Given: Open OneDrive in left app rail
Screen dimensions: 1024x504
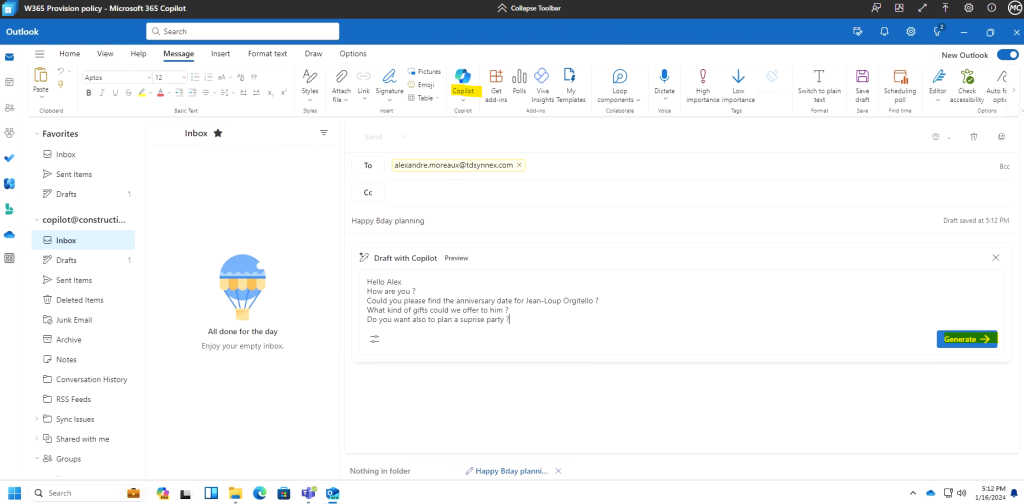Looking at the screenshot, I should point(9,234).
